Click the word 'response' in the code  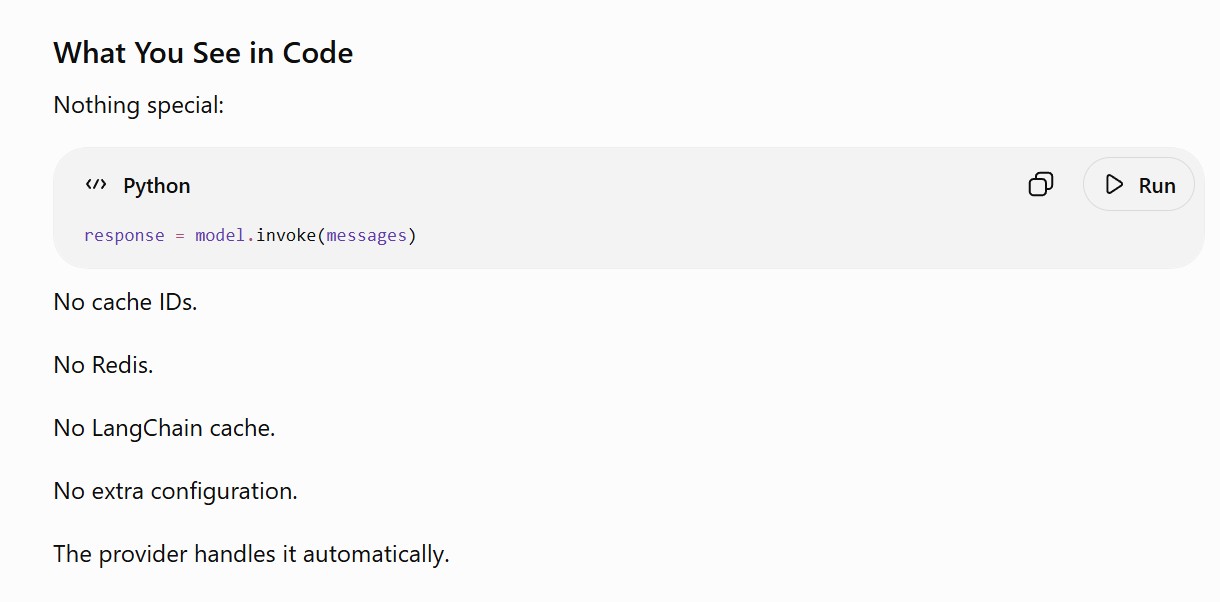pyautogui.click(x=124, y=236)
